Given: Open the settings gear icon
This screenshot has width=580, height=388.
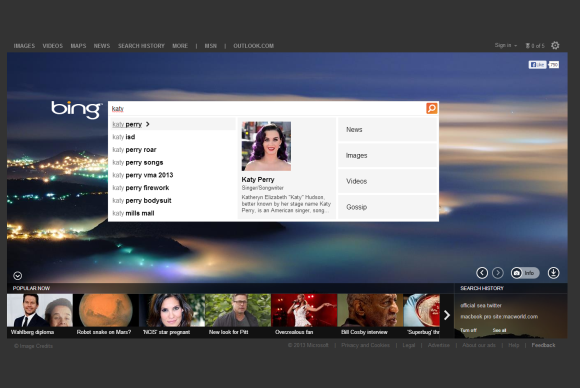Looking at the screenshot, I should coord(555,45).
